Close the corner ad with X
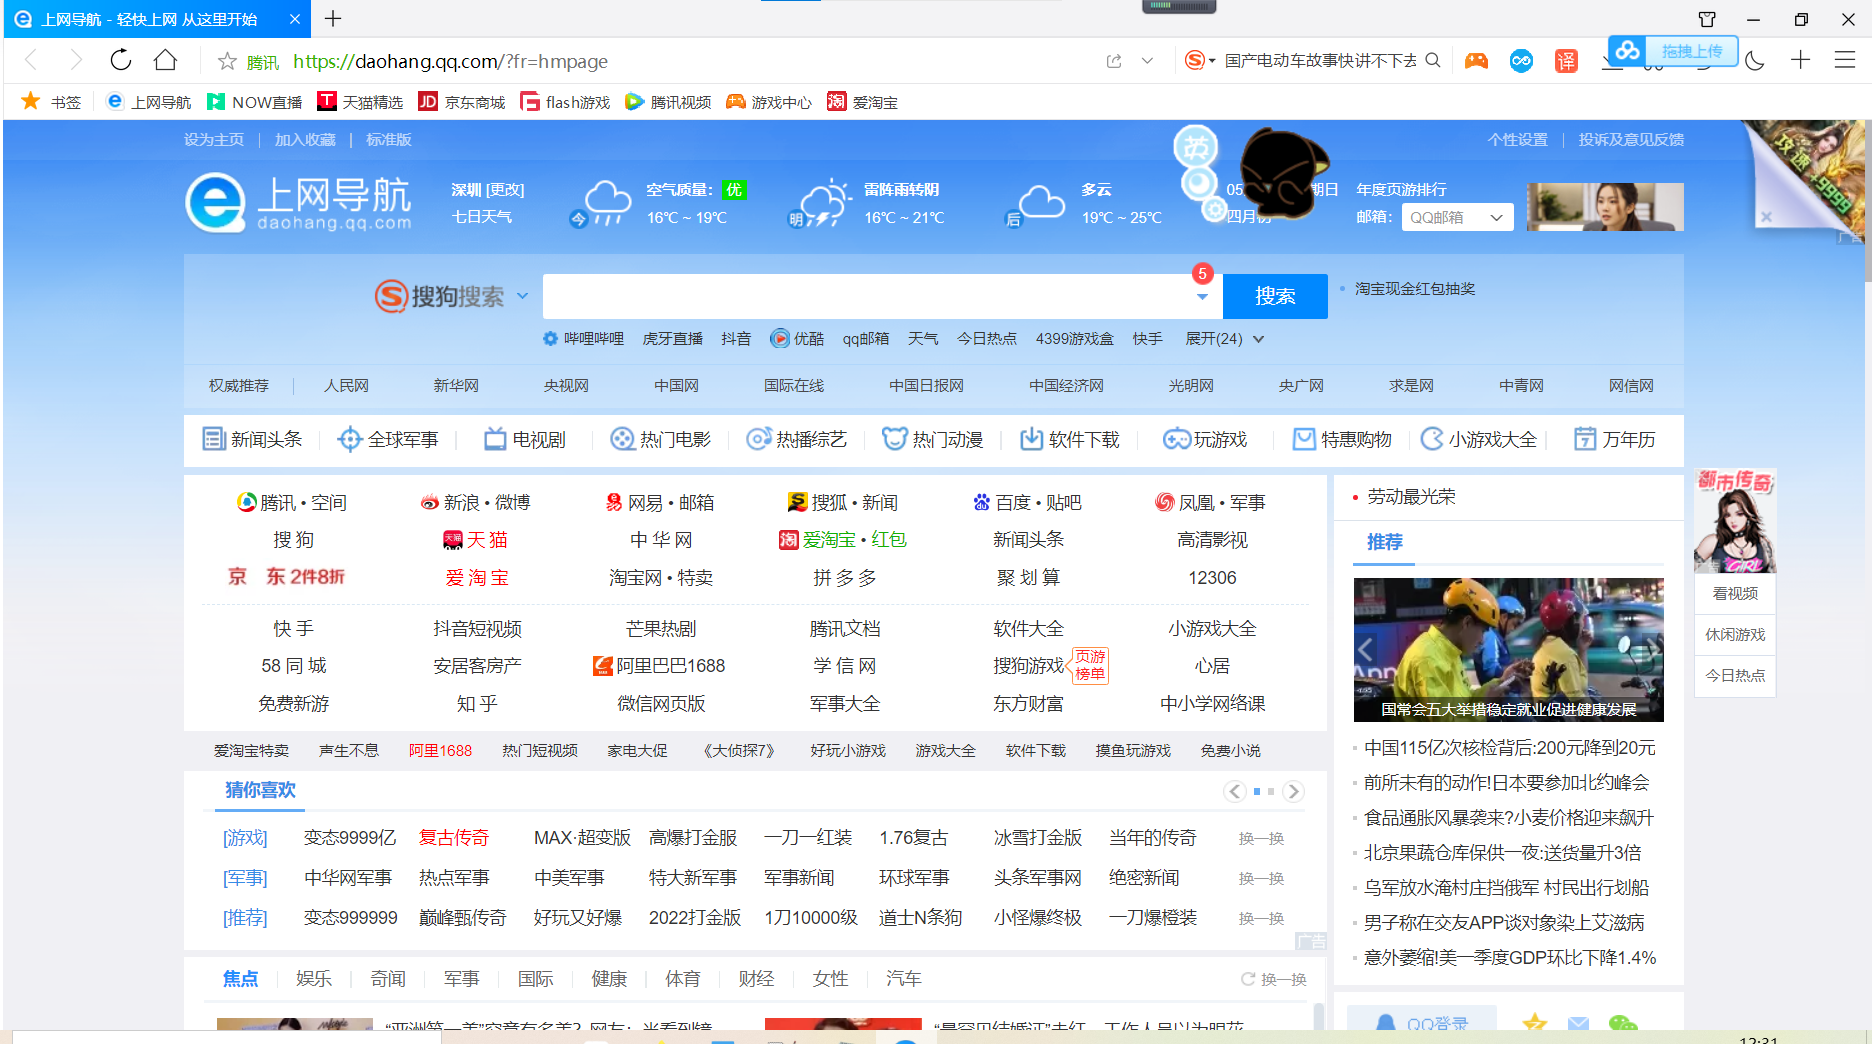This screenshot has width=1872, height=1044. [1766, 216]
